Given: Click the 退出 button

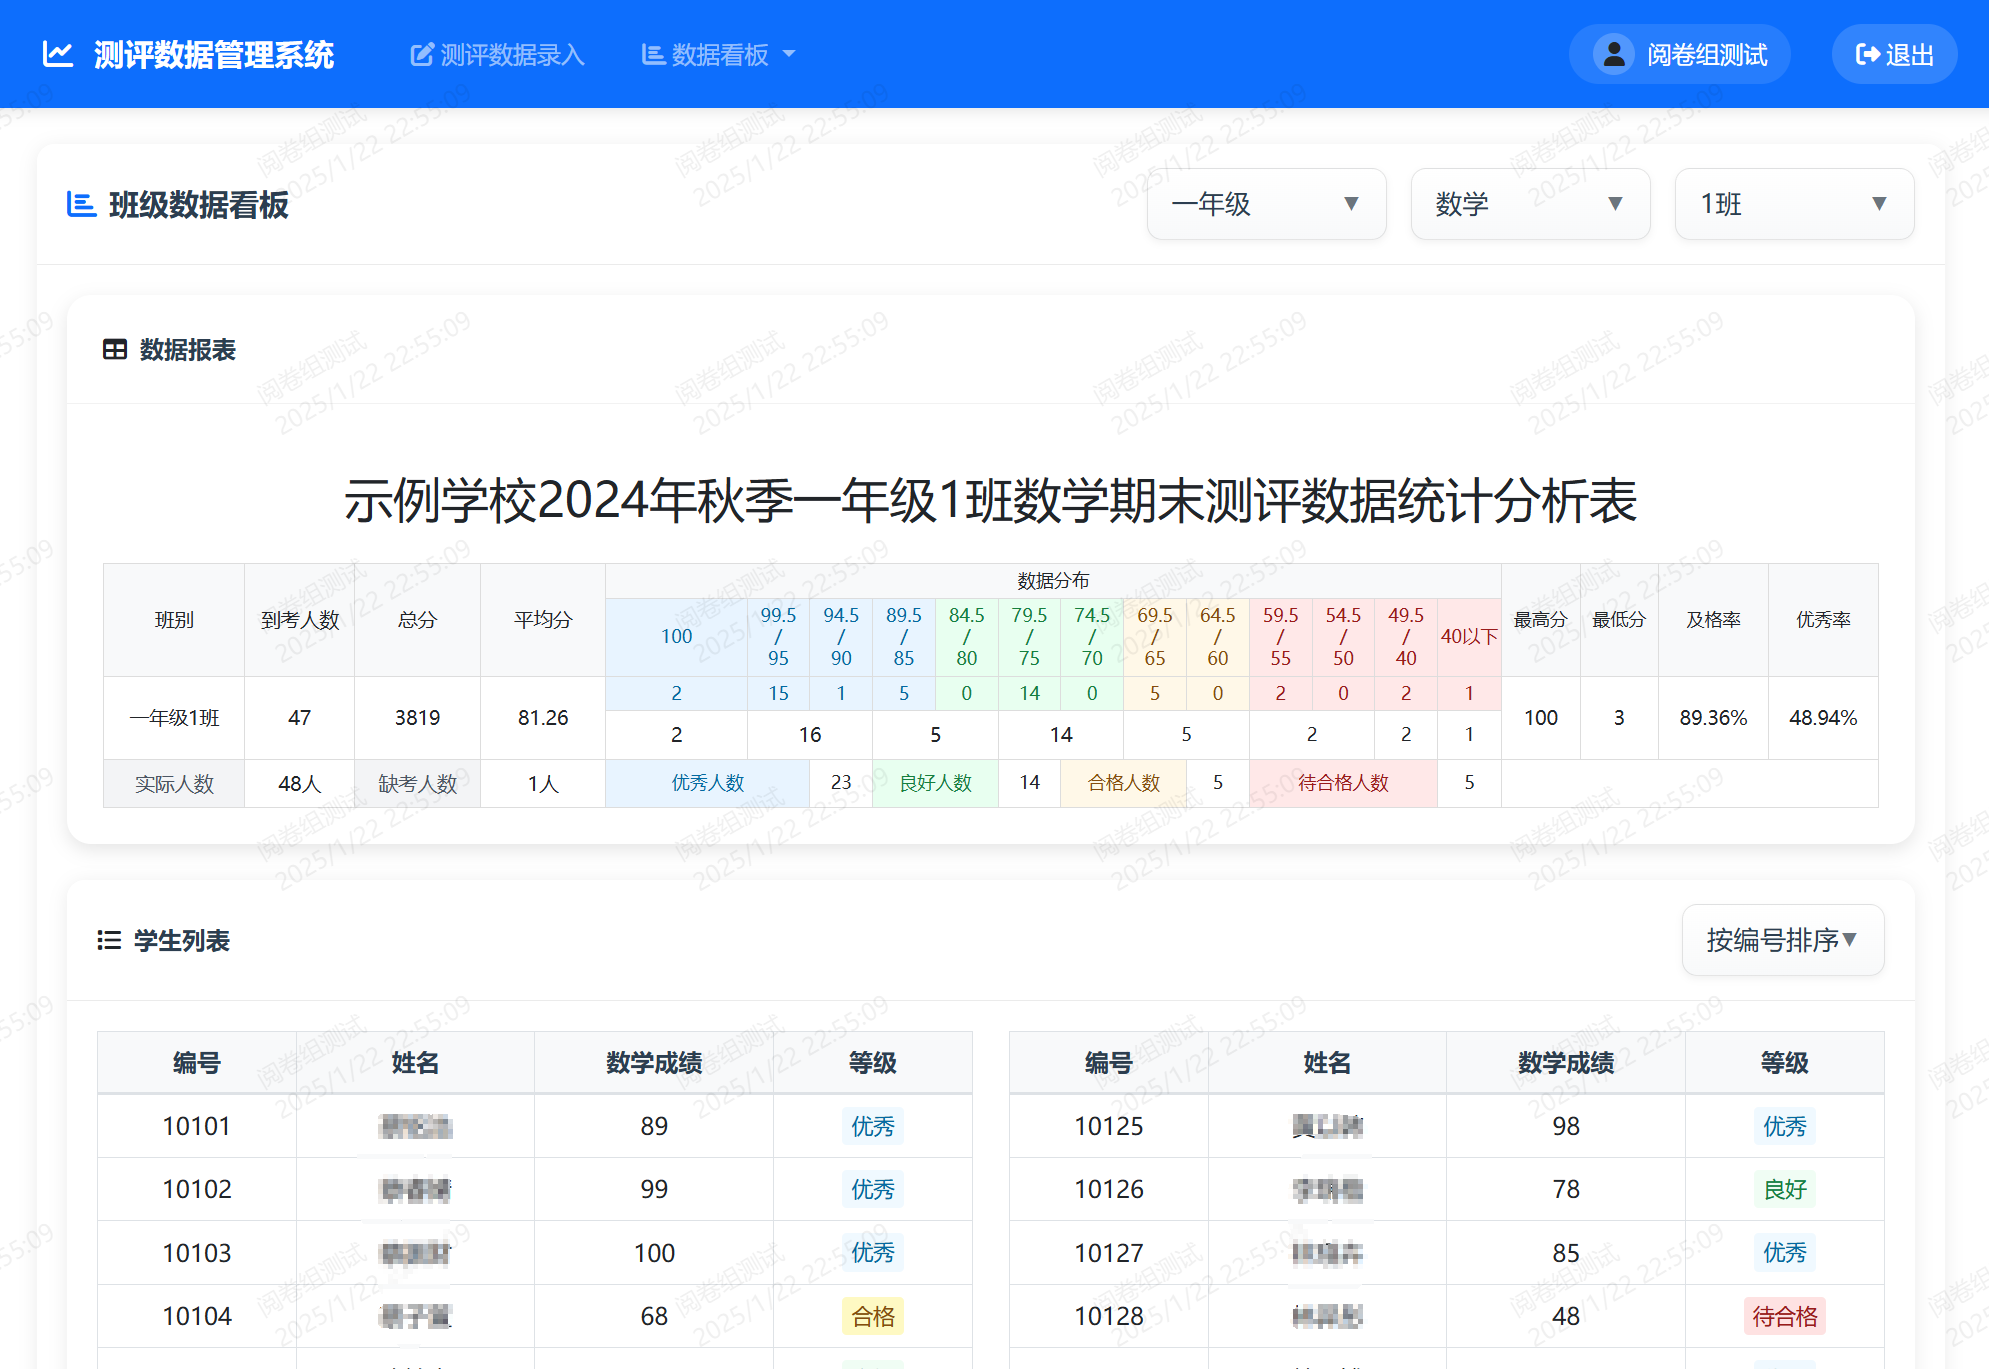Looking at the screenshot, I should [x=1893, y=53].
